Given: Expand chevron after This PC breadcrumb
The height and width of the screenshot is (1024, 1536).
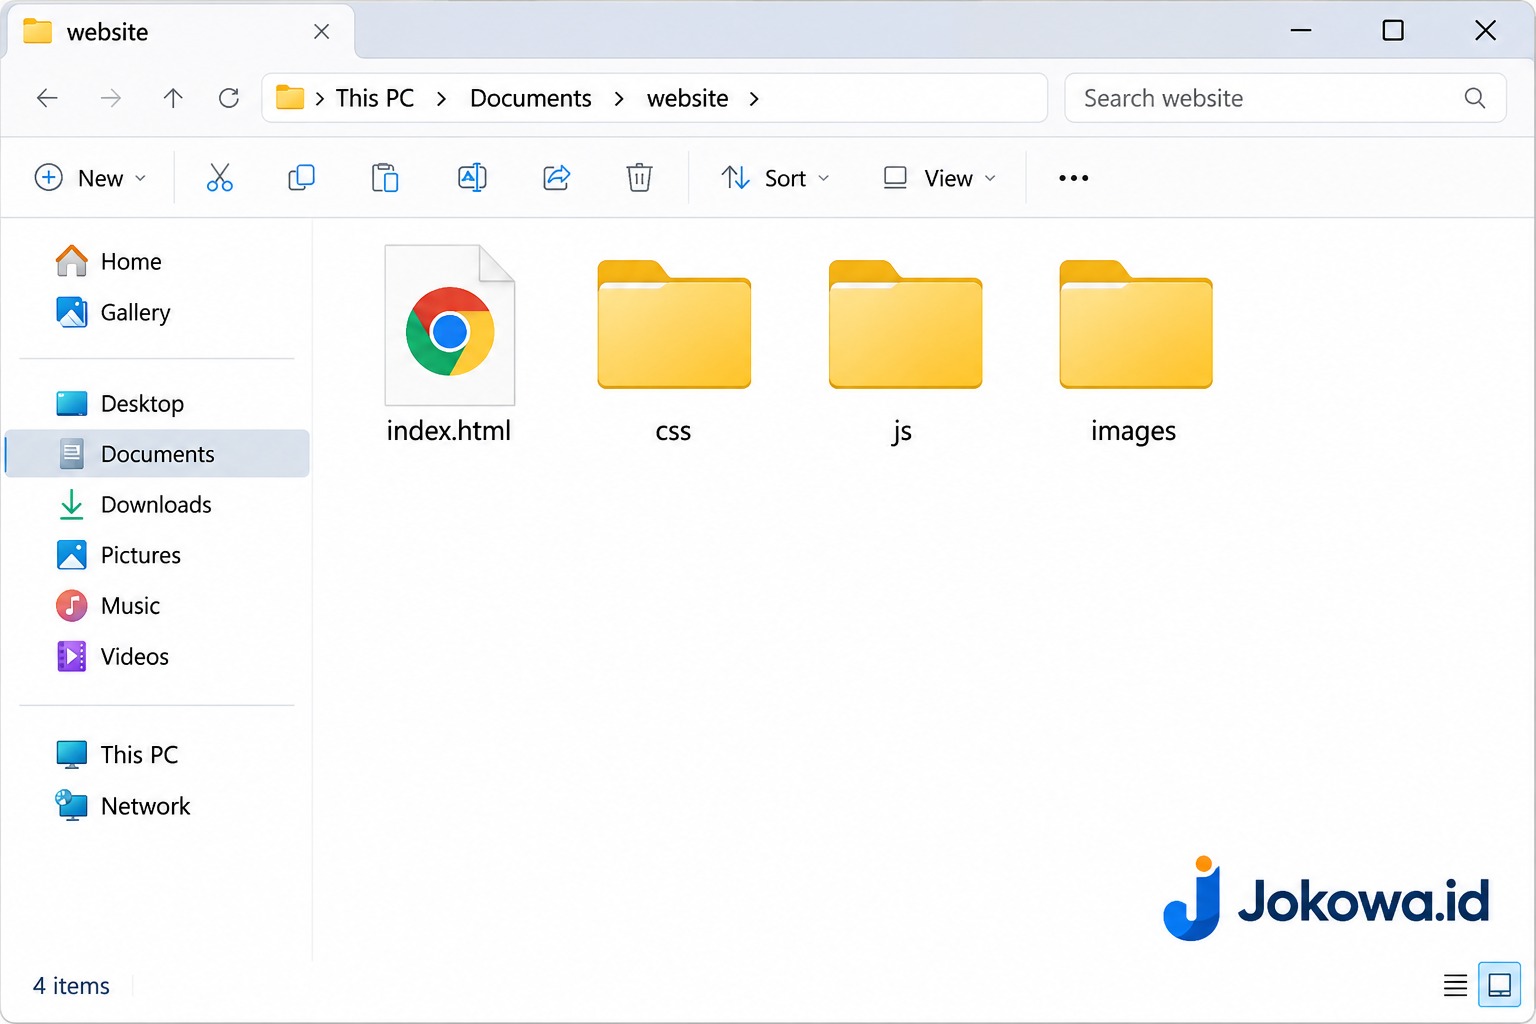Looking at the screenshot, I should pyautogui.click(x=441, y=99).
